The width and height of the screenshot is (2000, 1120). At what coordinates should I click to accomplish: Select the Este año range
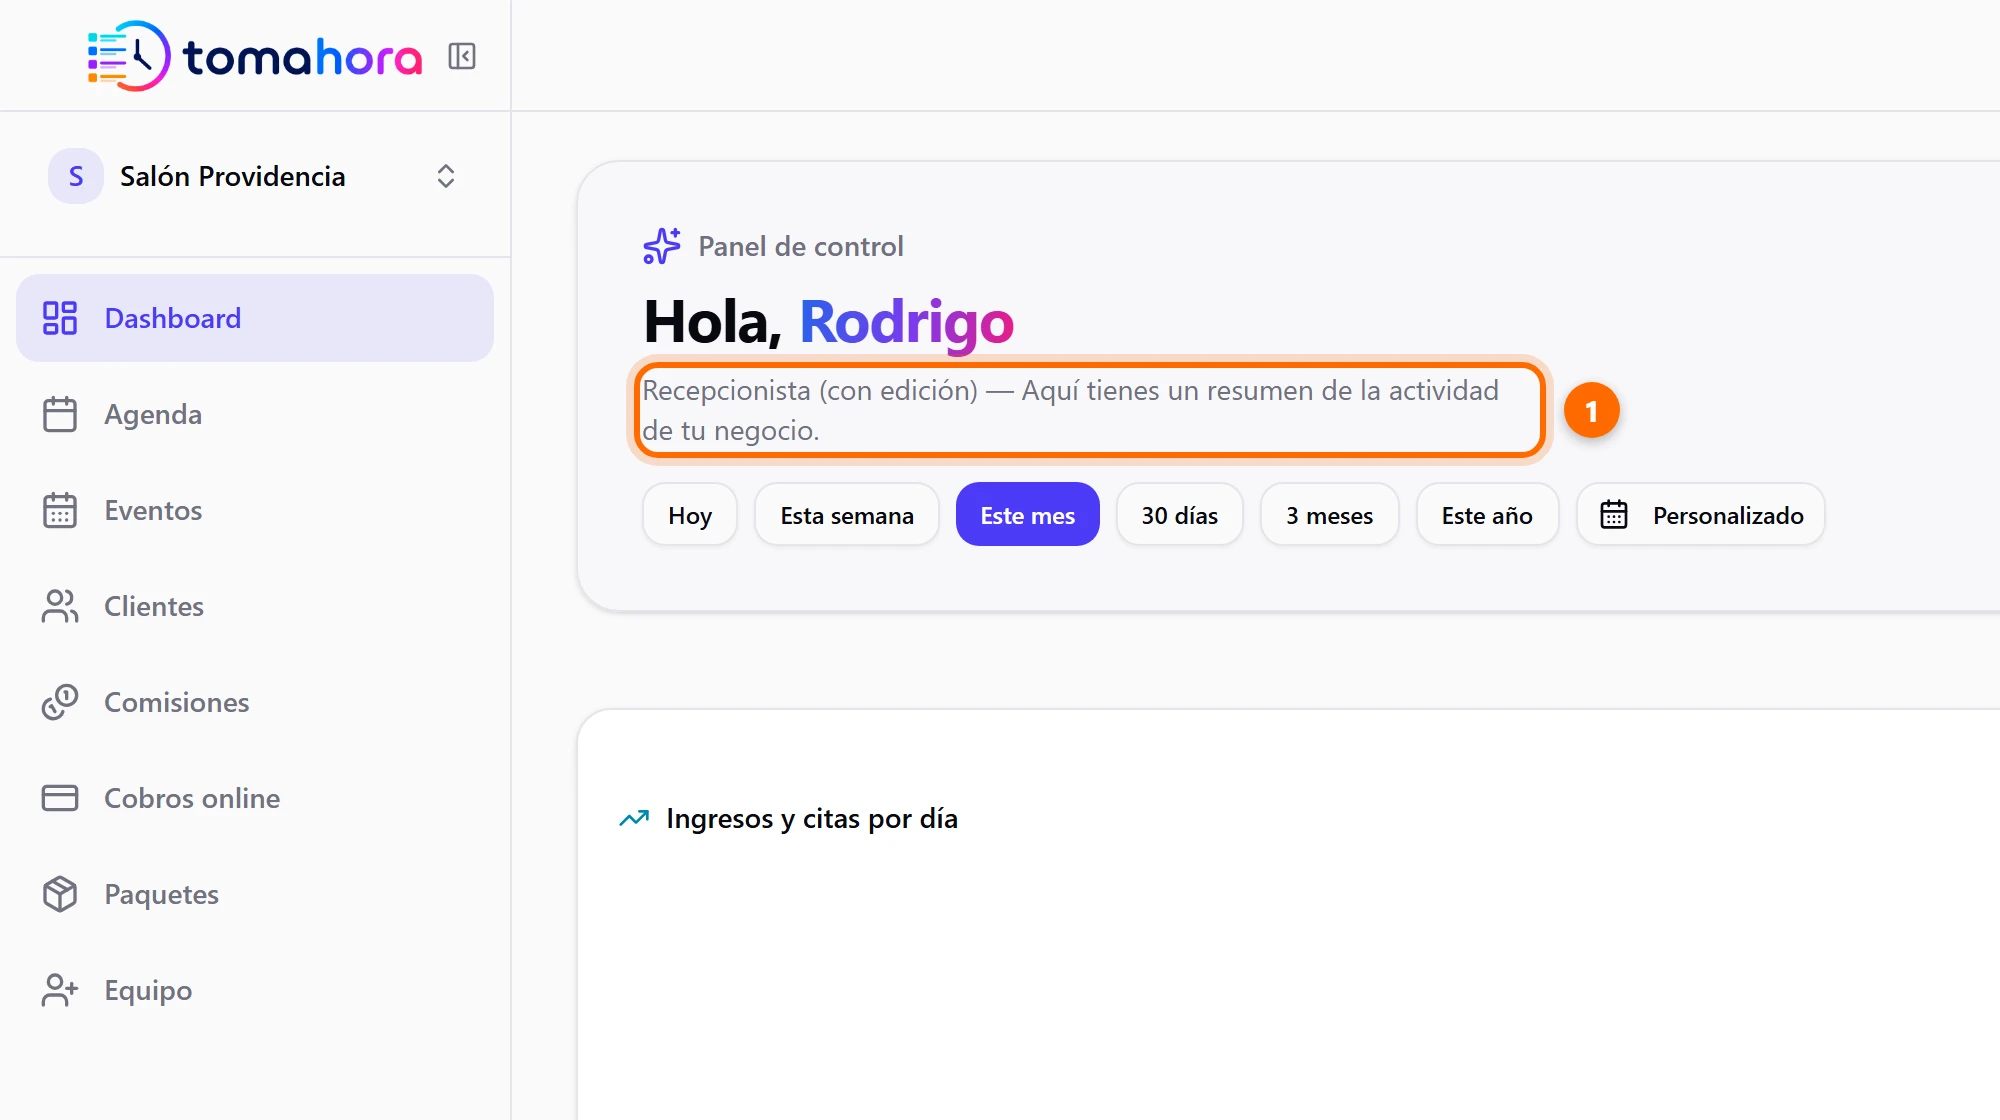point(1488,515)
